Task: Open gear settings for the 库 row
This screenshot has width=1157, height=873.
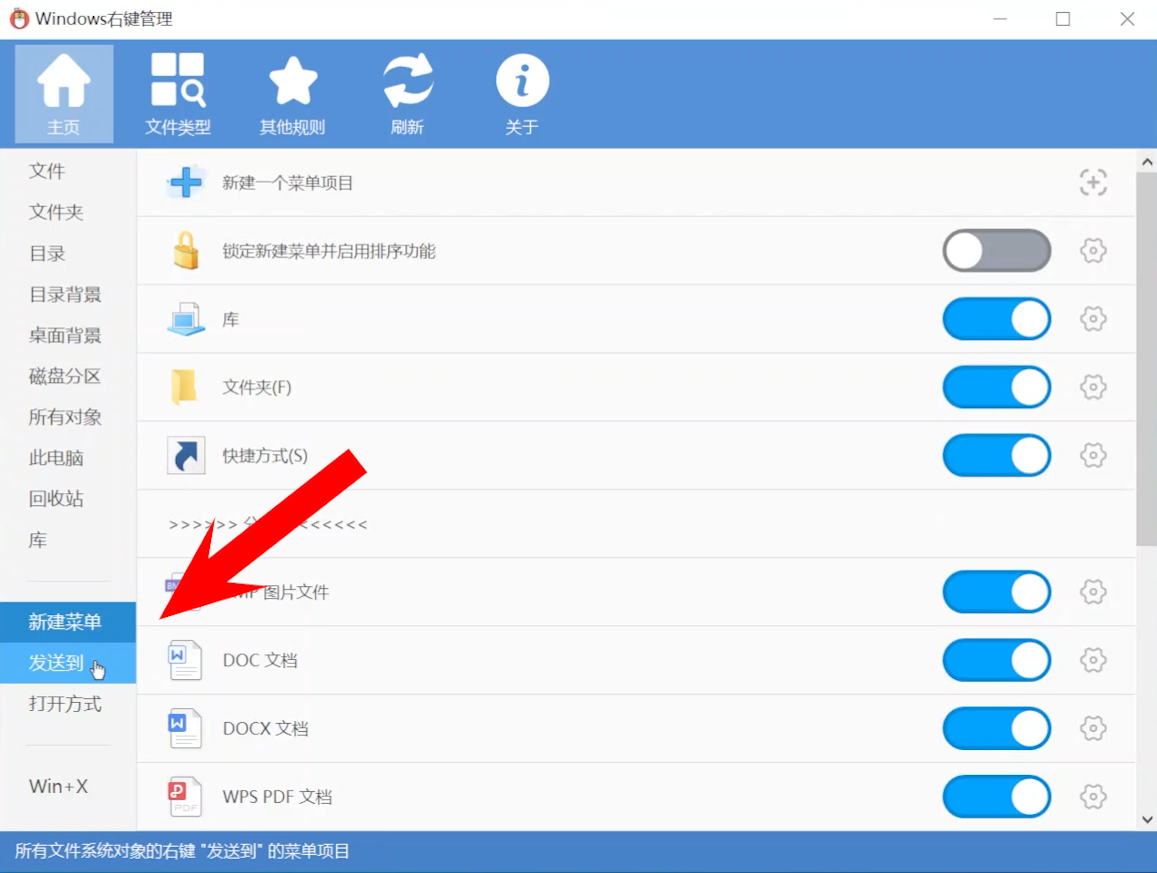Action: point(1093,319)
